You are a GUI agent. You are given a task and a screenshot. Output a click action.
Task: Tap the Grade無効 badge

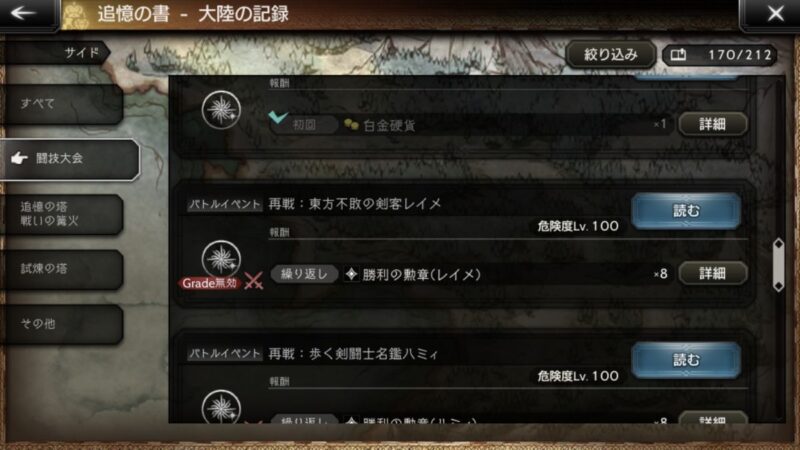(209, 283)
